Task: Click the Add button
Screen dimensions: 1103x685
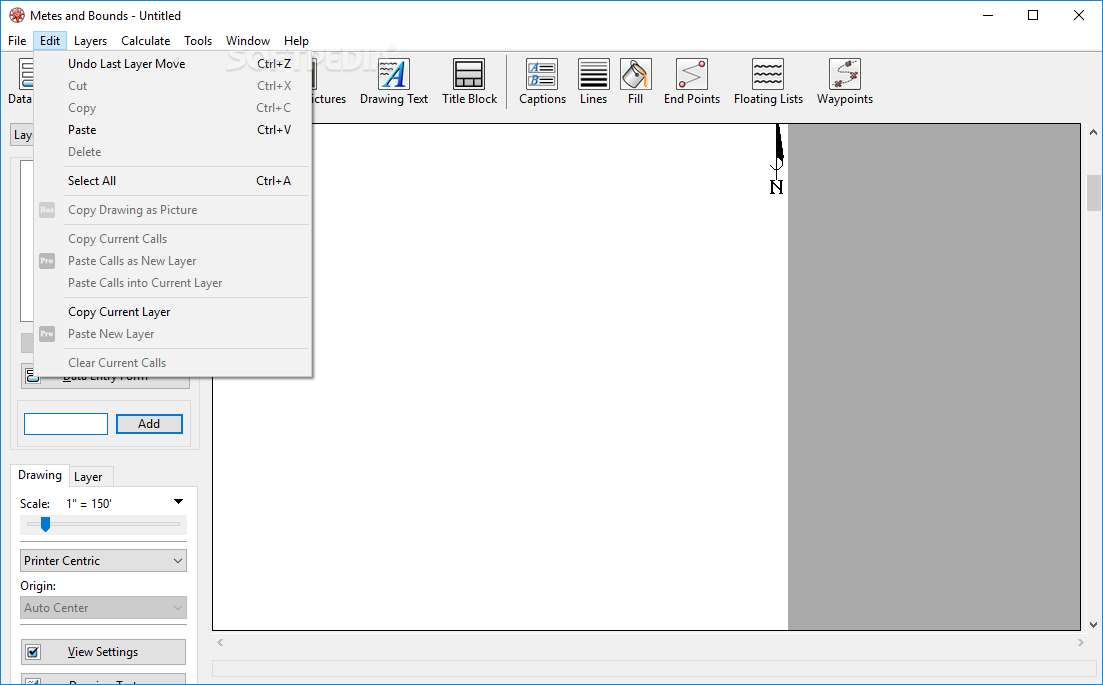Action: [x=149, y=424]
